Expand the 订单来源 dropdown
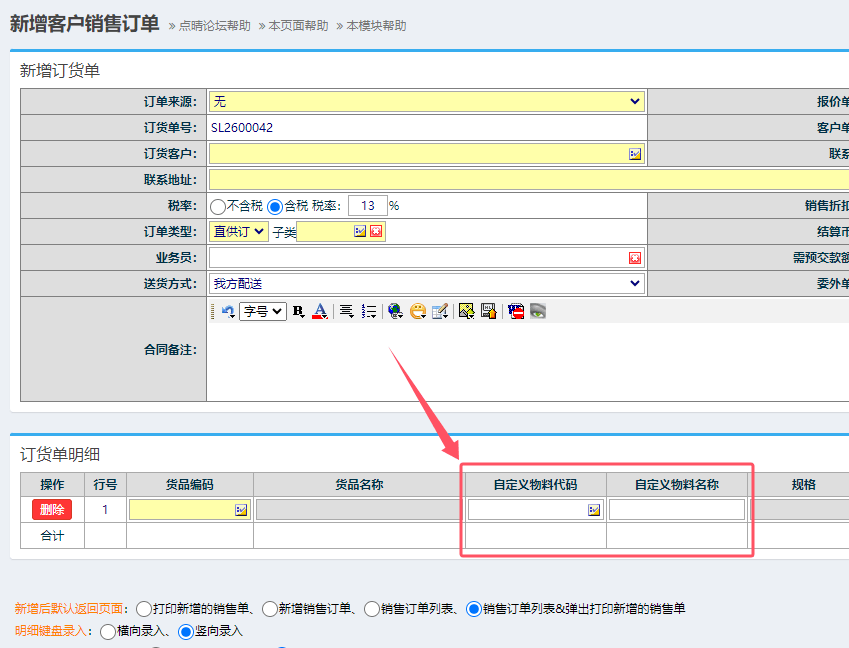 tap(427, 101)
